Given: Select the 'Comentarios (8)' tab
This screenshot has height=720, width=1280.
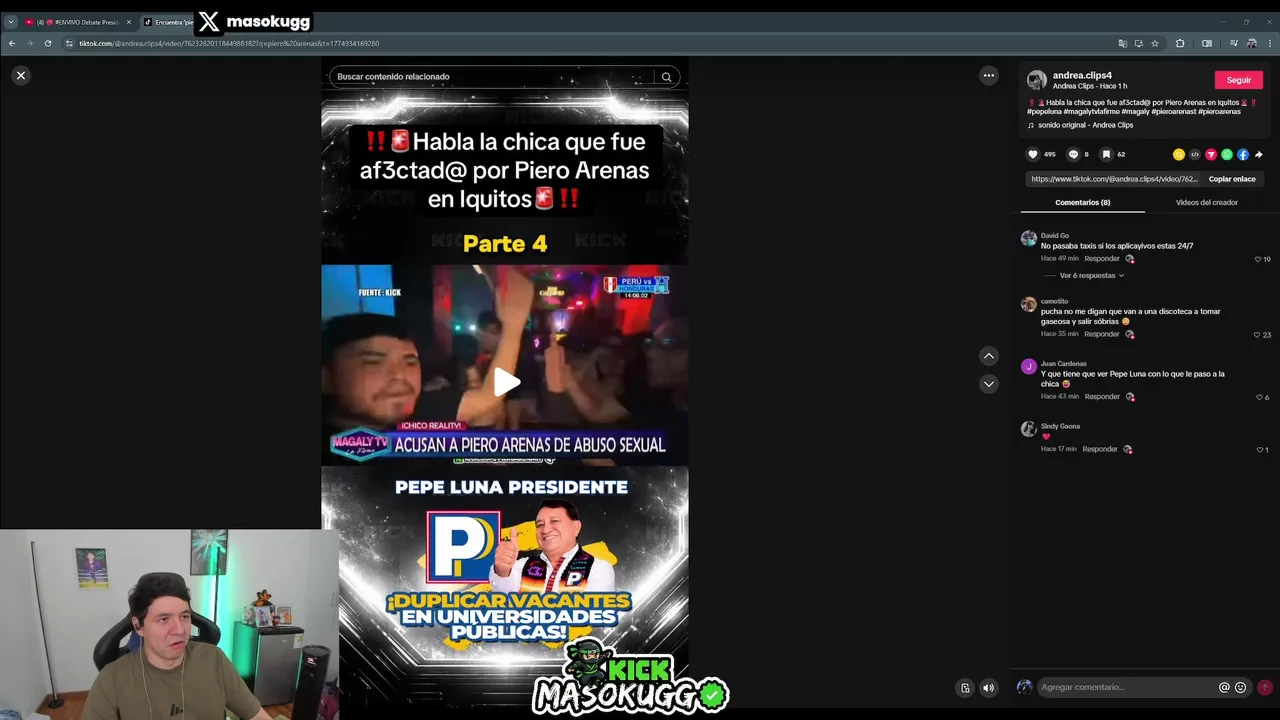Looking at the screenshot, I should click(1082, 202).
